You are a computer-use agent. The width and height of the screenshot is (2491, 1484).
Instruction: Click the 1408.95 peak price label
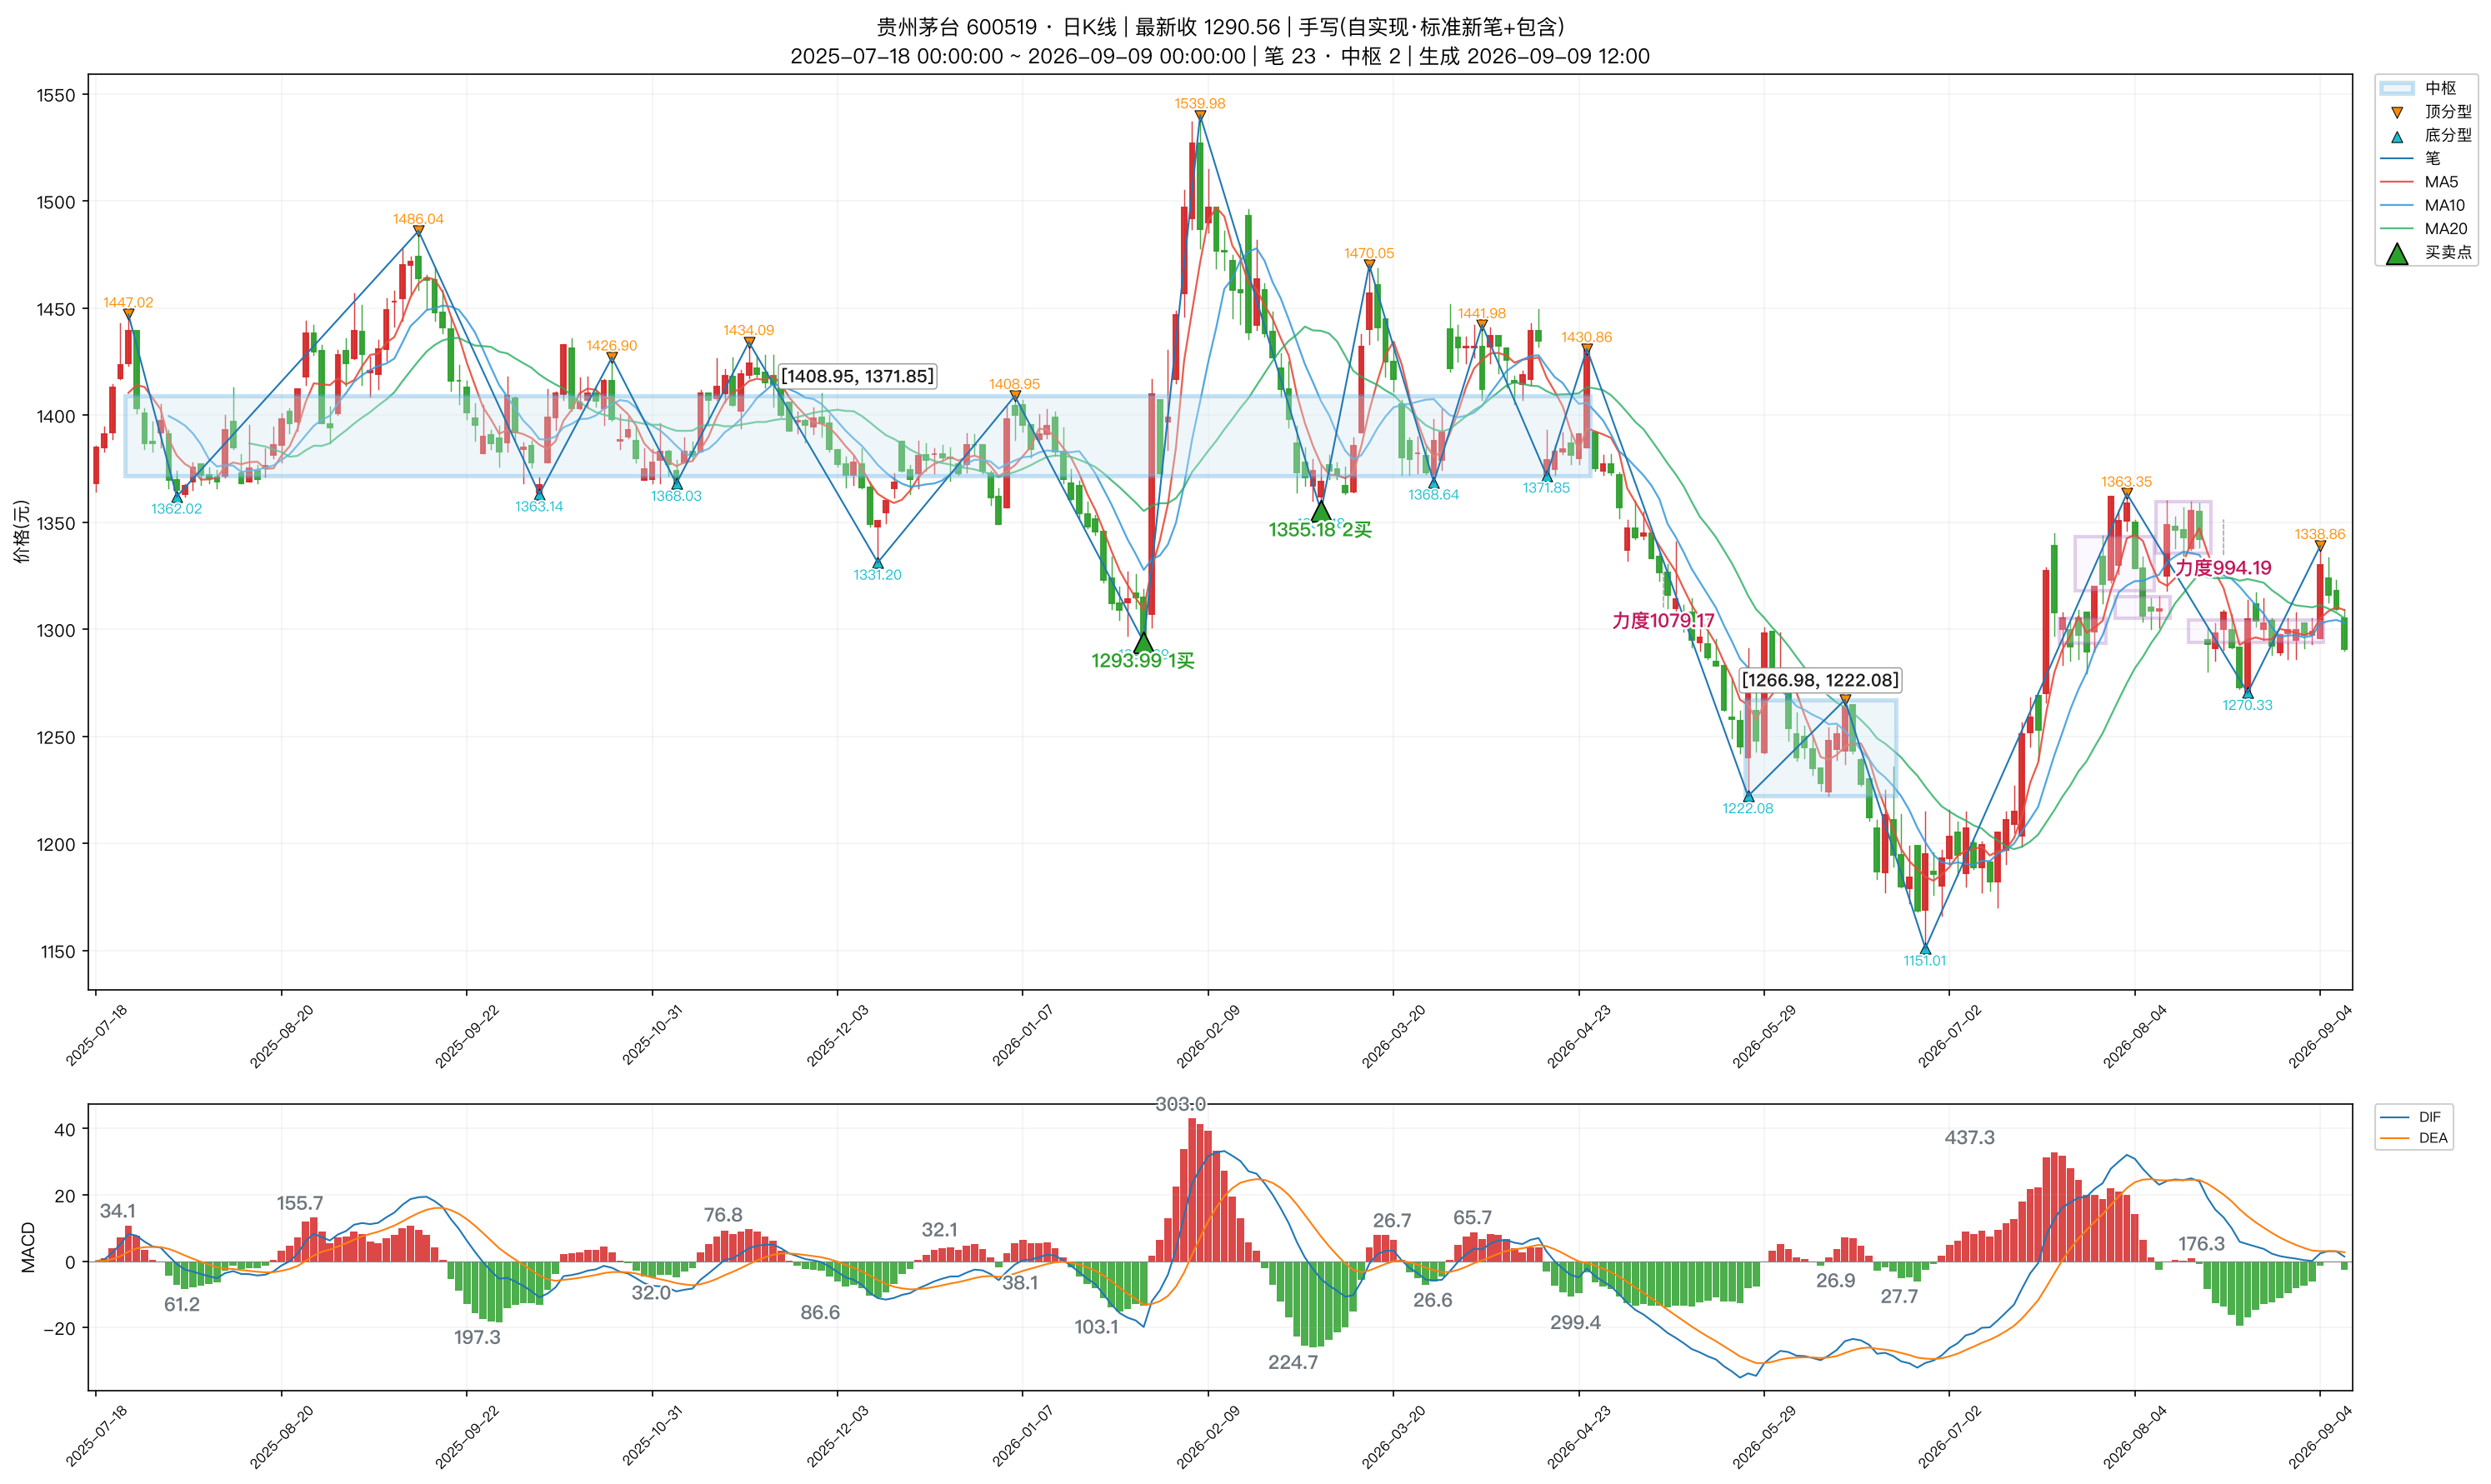pyautogui.click(x=1015, y=384)
